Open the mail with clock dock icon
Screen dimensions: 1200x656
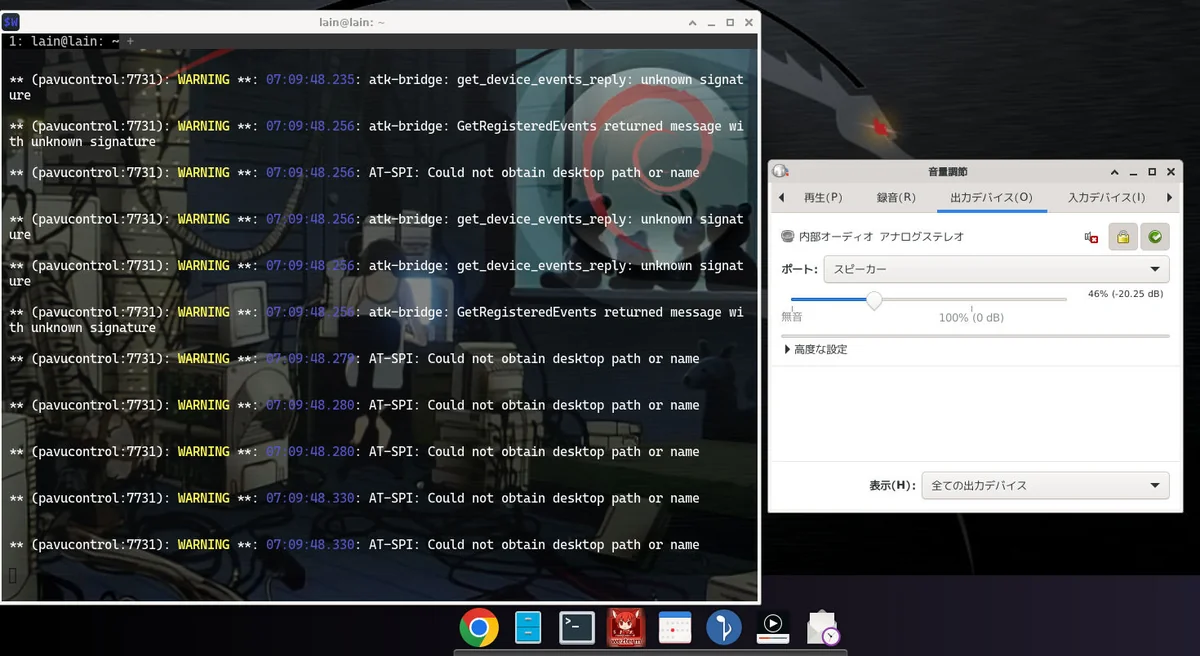tap(822, 628)
